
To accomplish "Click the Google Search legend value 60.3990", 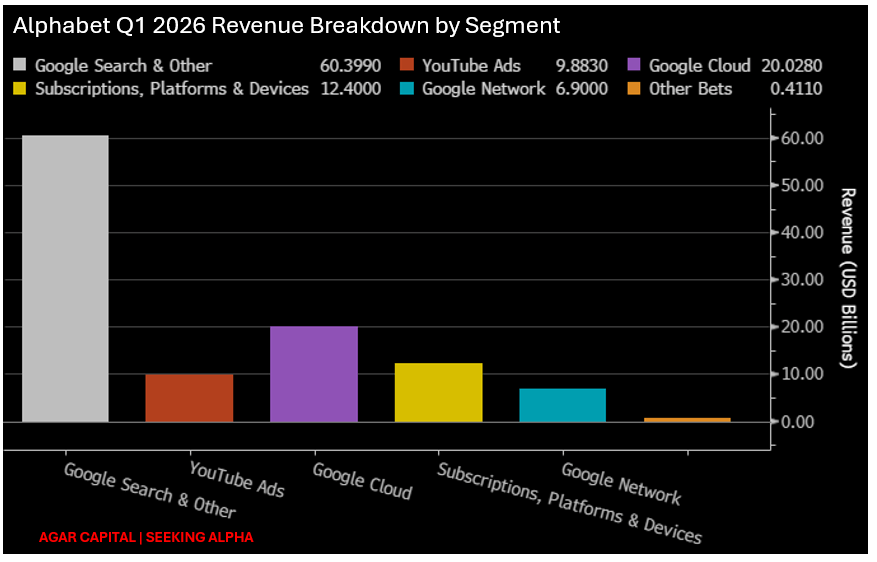I will coord(350,65).
